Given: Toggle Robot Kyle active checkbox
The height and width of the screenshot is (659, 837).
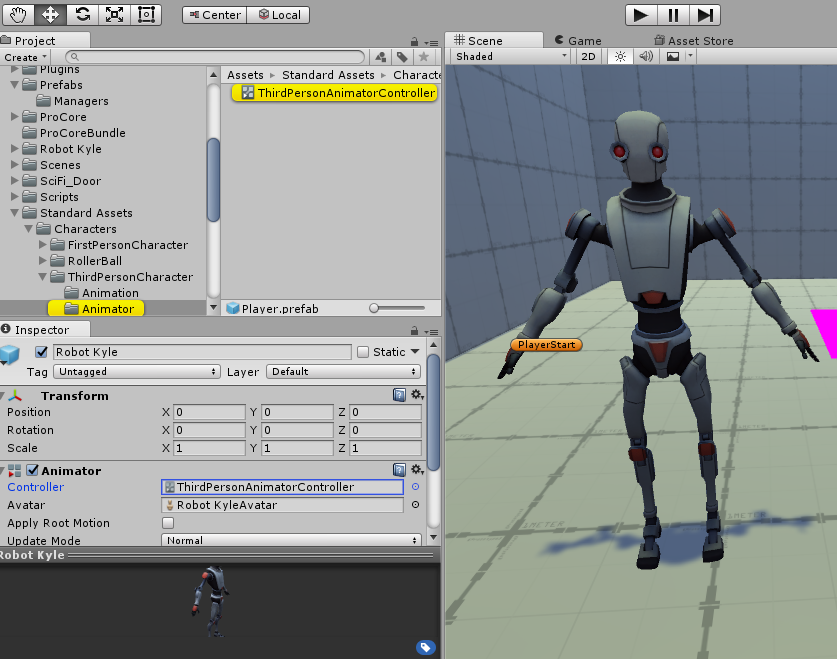Looking at the screenshot, I should (x=42, y=352).
